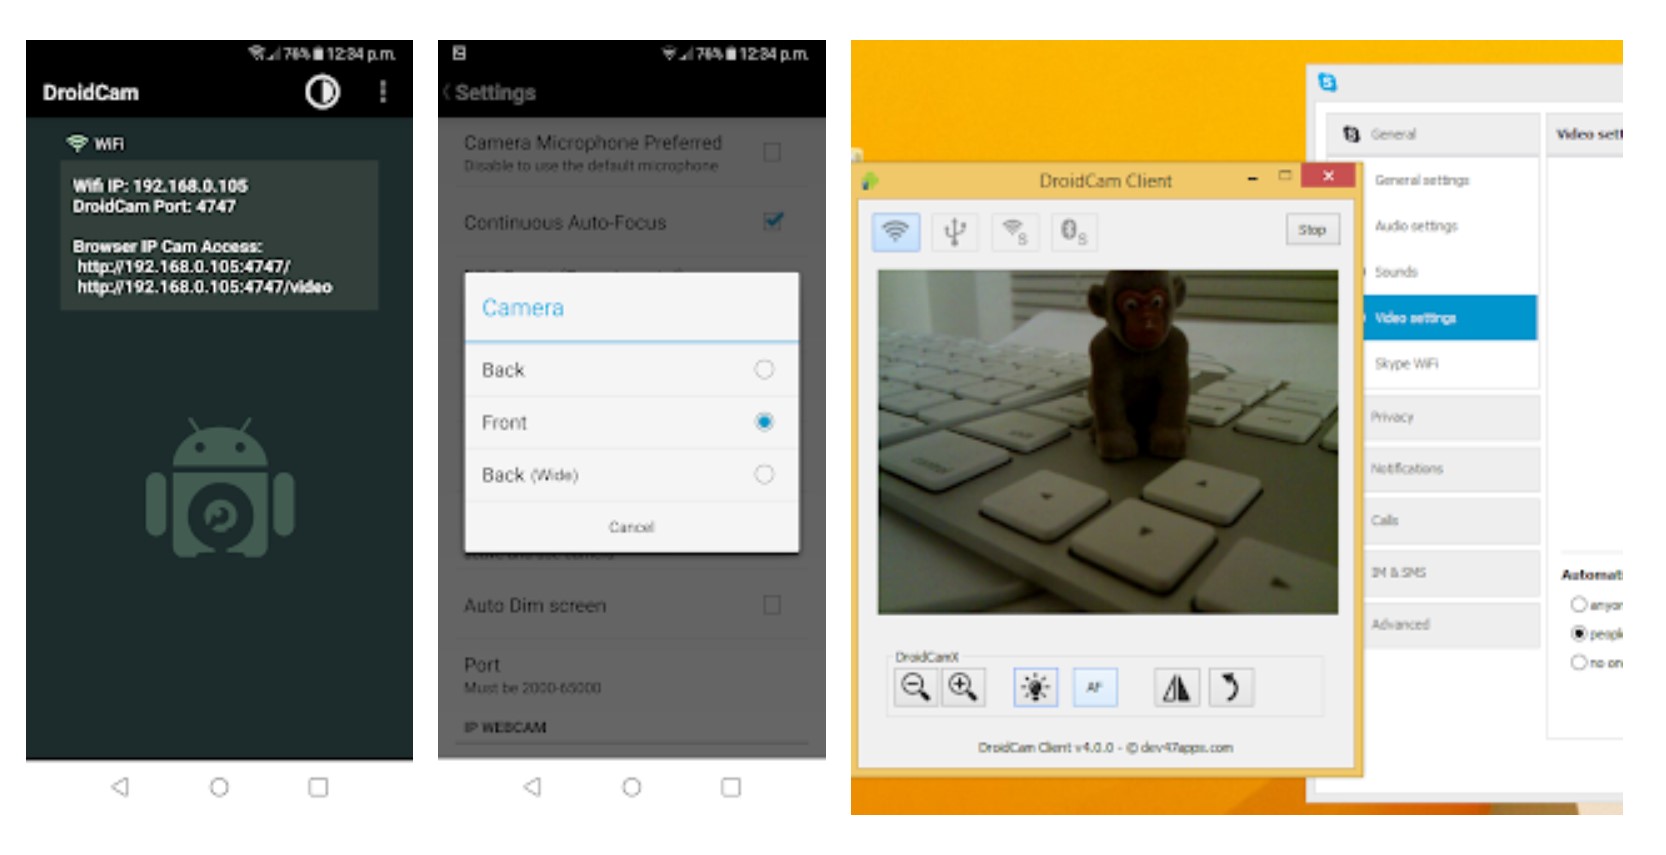Image resolution: width=1666 pixels, height=855 pixels.
Task: Click the Skype logo in the Skype window
Action: tap(1327, 82)
